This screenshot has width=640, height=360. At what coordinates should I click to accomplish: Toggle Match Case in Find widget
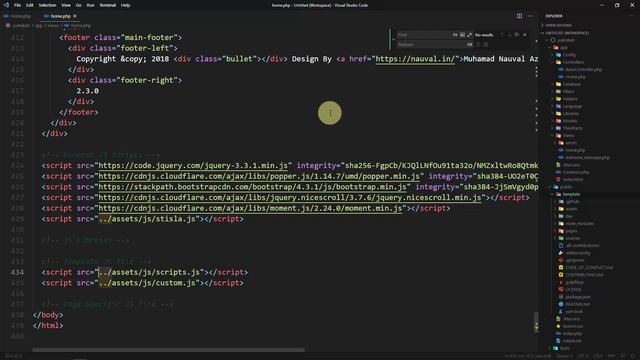pyautogui.click(x=455, y=35)
